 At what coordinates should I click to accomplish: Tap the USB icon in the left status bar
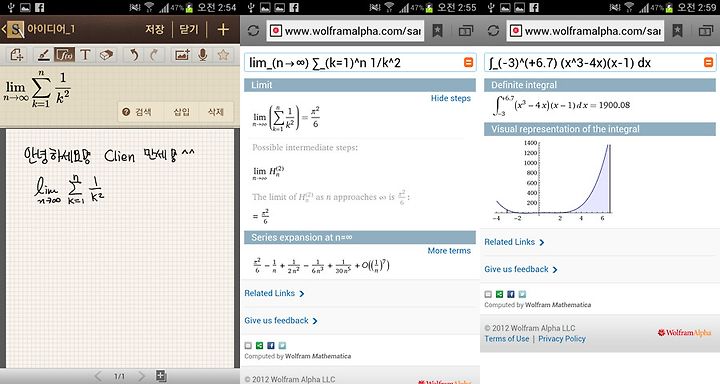[x=11, y=7]
